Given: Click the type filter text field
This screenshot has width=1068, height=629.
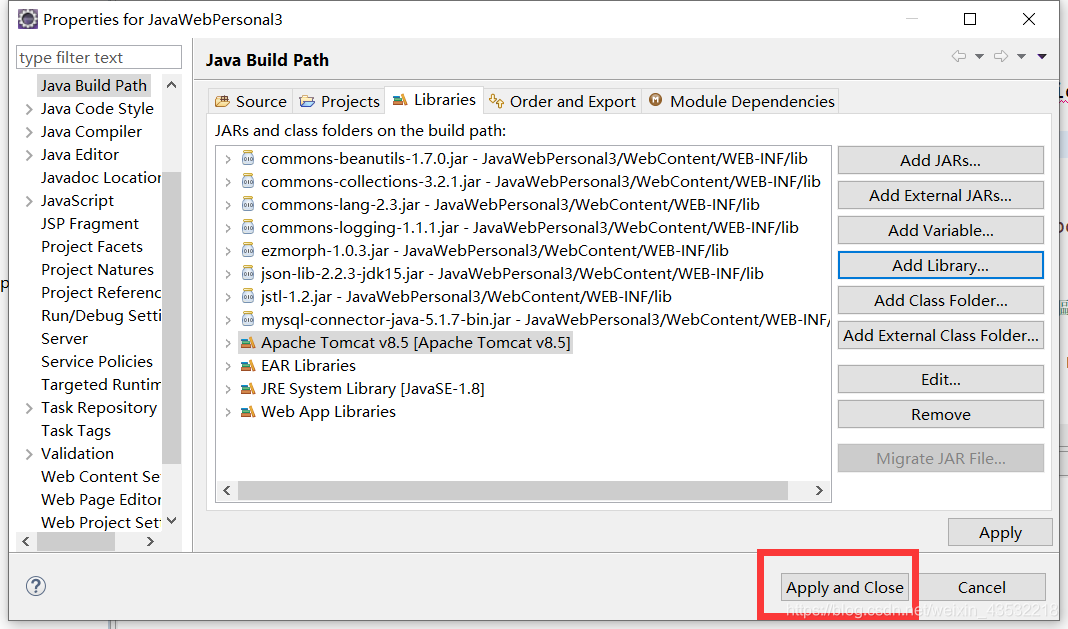Looking at the screenshot, I should point(97,57).
